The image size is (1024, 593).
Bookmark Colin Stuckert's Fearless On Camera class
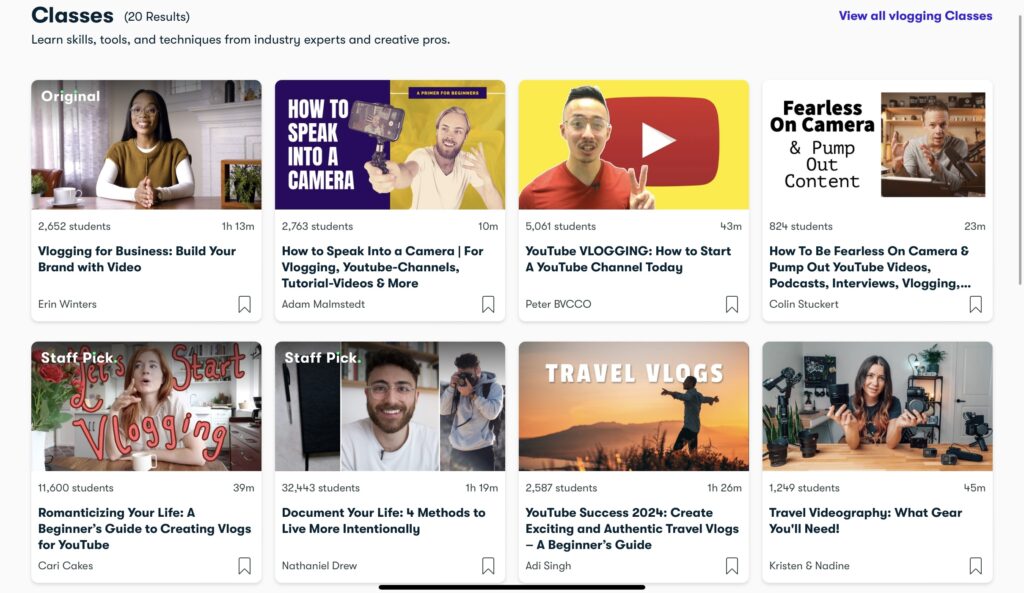click(x=975, y=304)
